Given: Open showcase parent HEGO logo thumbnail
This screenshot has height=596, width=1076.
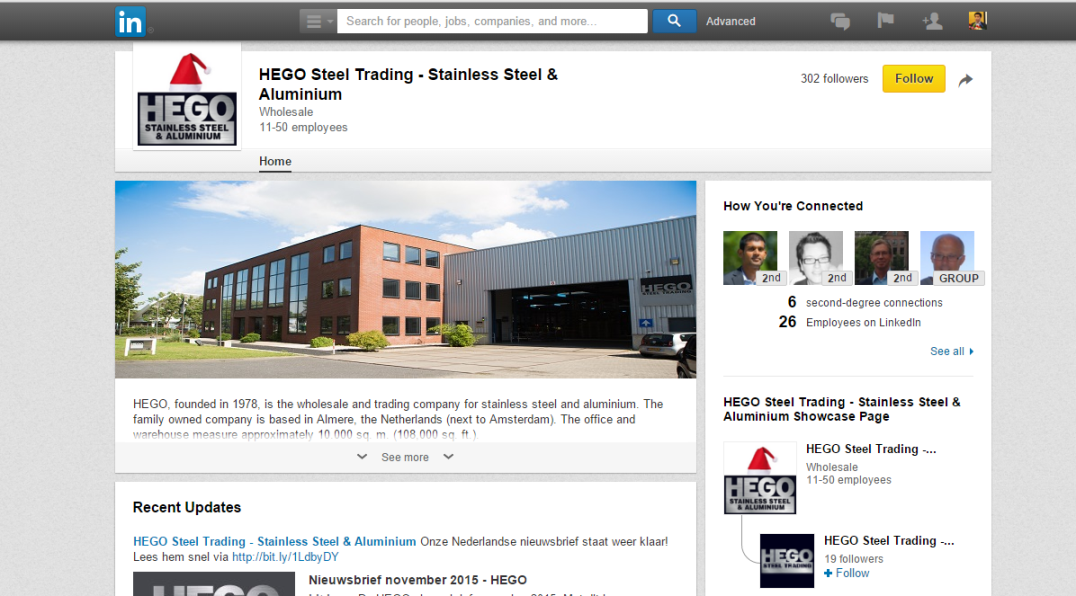Looking at the screenshot, I should pos(760,478).
